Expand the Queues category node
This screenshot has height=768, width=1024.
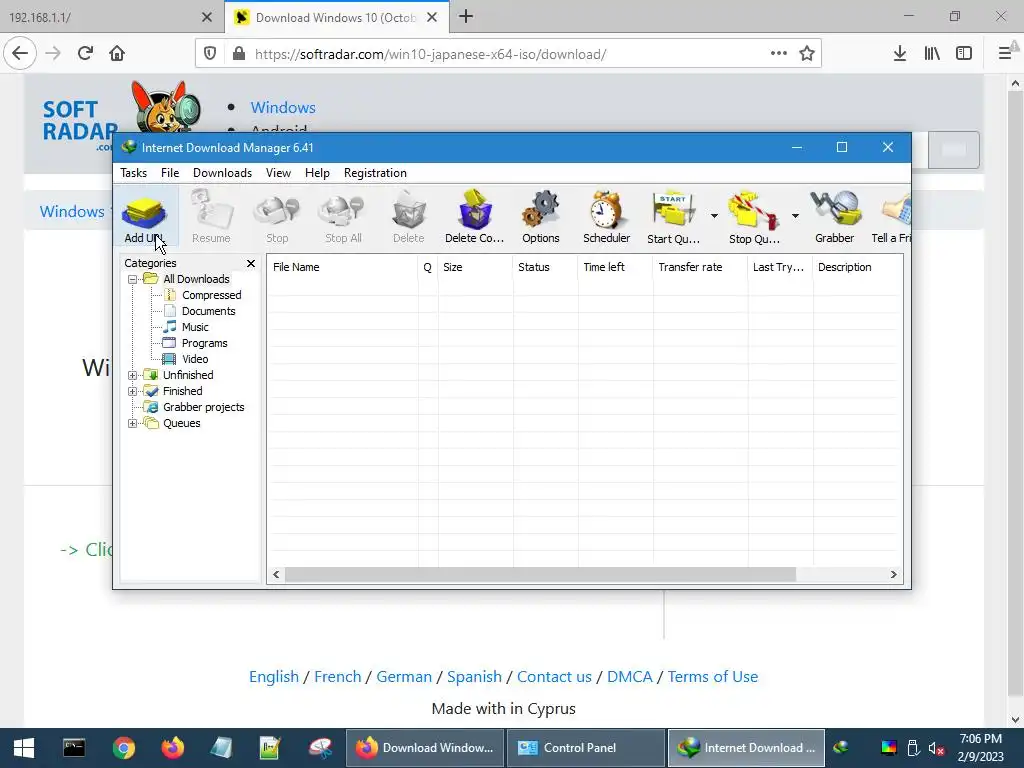pos(133,424)
